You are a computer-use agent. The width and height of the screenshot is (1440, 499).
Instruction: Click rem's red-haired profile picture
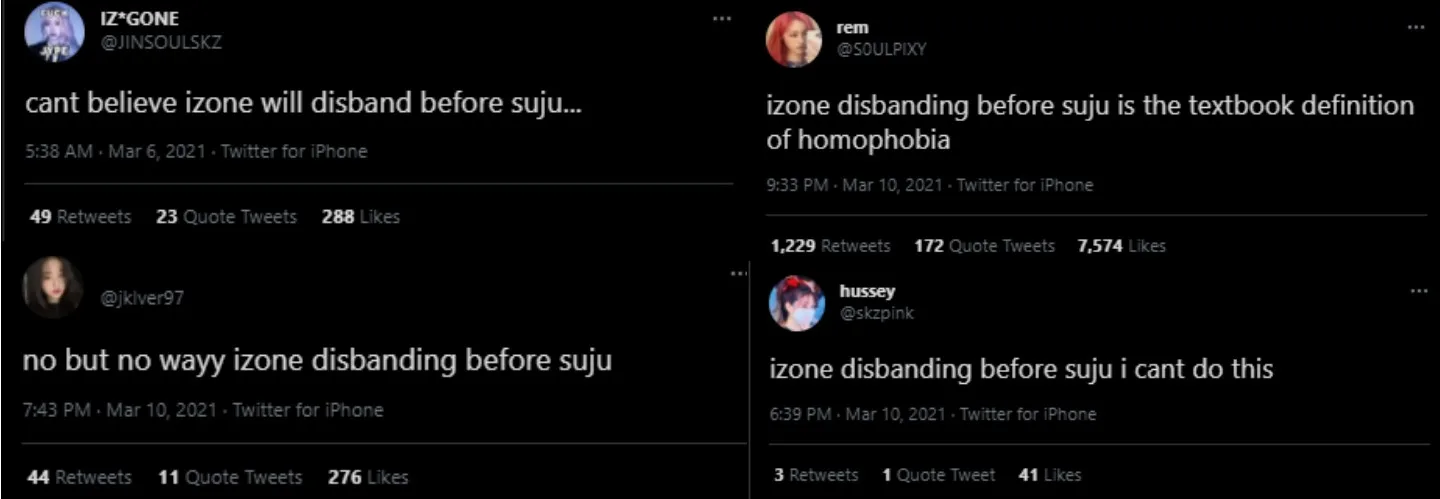[793, 40]
